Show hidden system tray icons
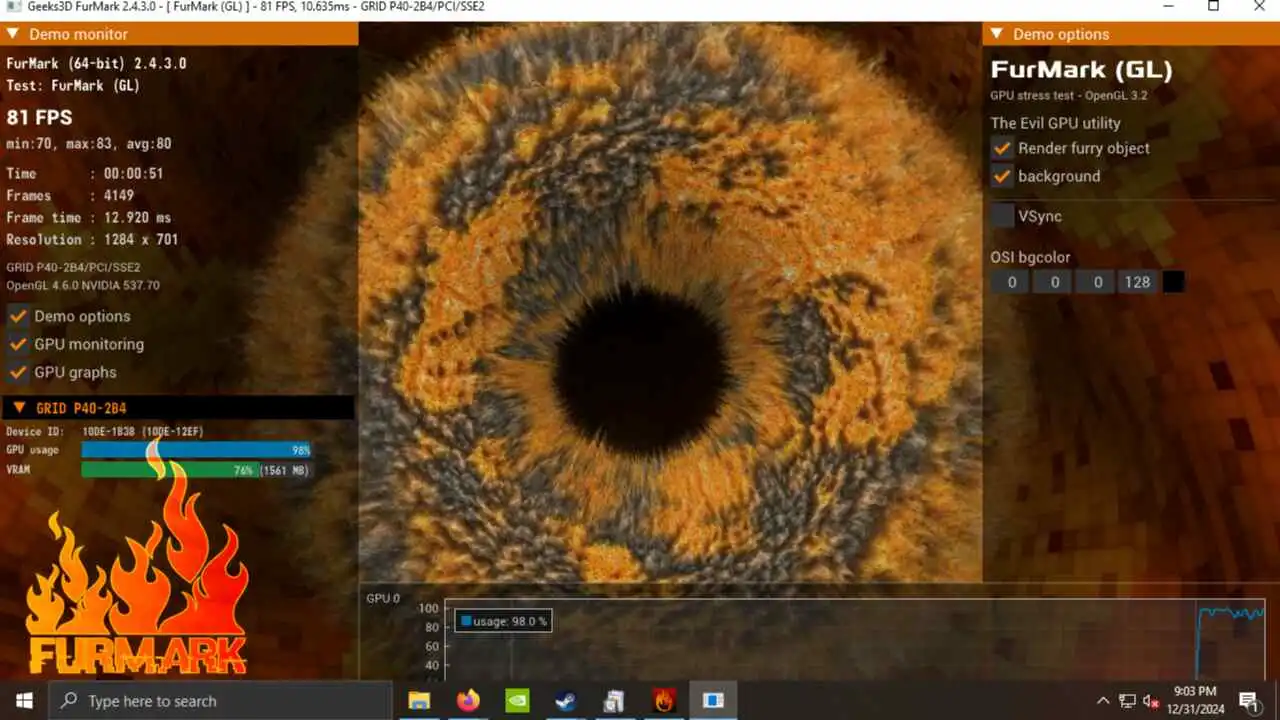The width and height of the screenshot is (1280, 720). 1103,701
